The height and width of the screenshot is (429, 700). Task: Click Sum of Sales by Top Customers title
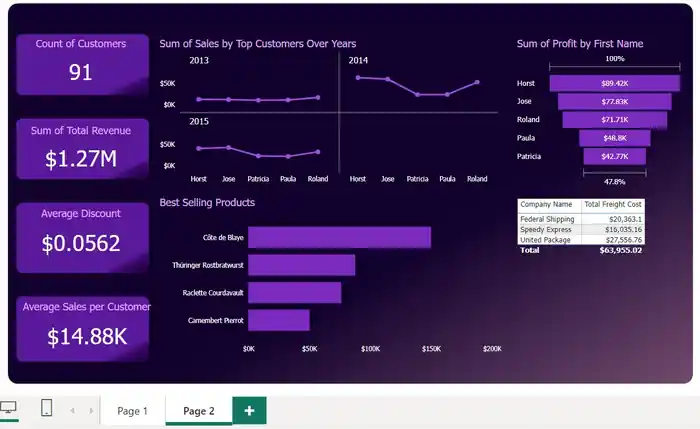pos(258,44)
